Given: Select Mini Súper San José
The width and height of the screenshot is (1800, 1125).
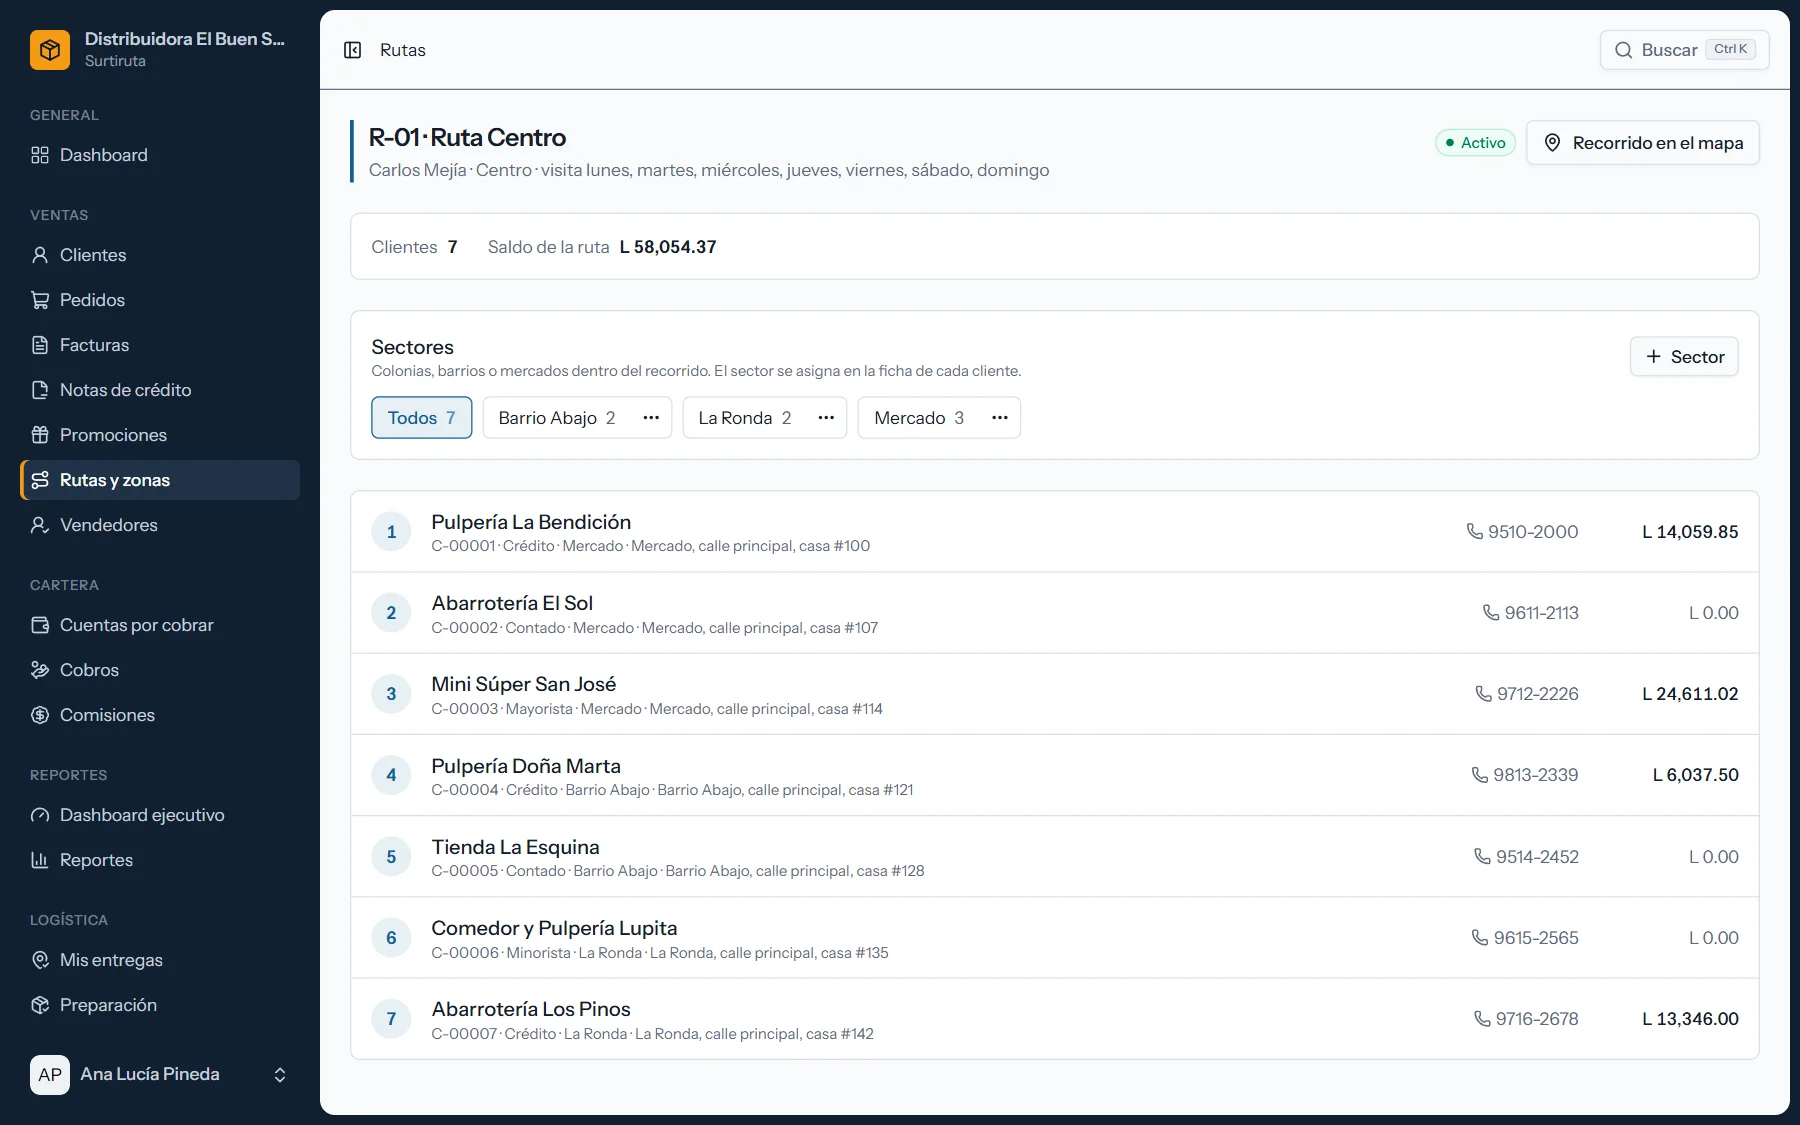Looking at the screenshot, I should point(1055,694).
